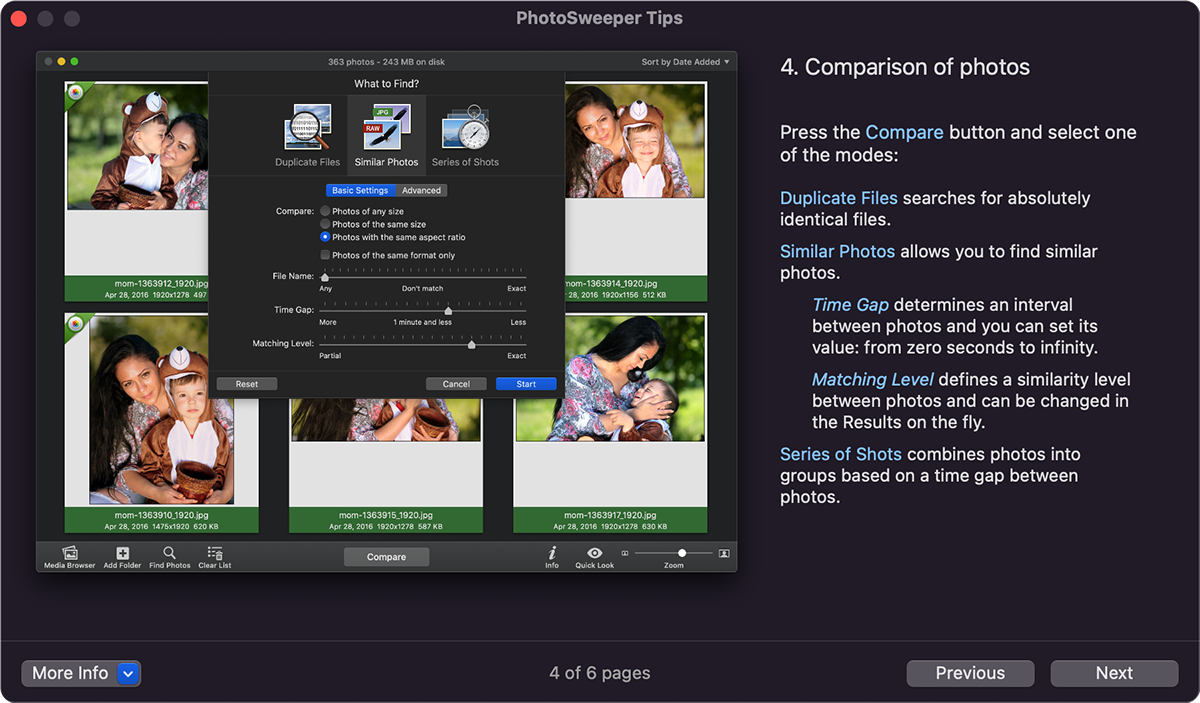
Task: Select Photos of any size radio button
Action: pyautogui.click(x=325, y=211)
